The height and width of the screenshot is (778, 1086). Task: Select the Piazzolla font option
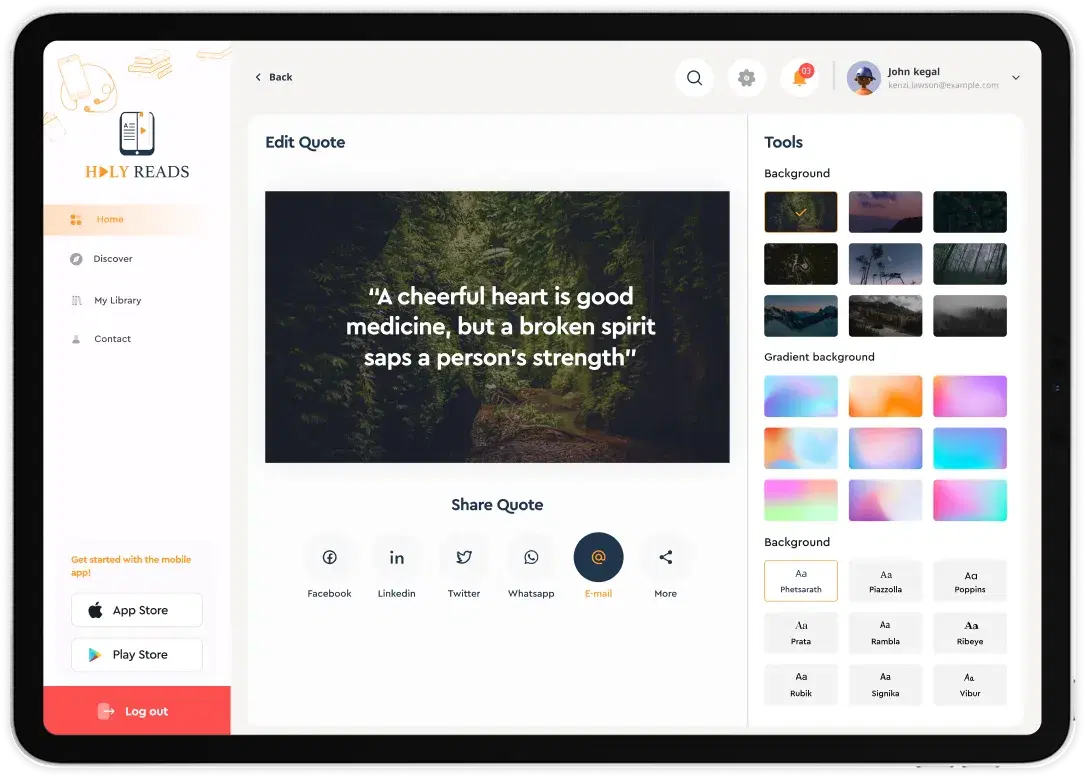click(x=885, y=581)
